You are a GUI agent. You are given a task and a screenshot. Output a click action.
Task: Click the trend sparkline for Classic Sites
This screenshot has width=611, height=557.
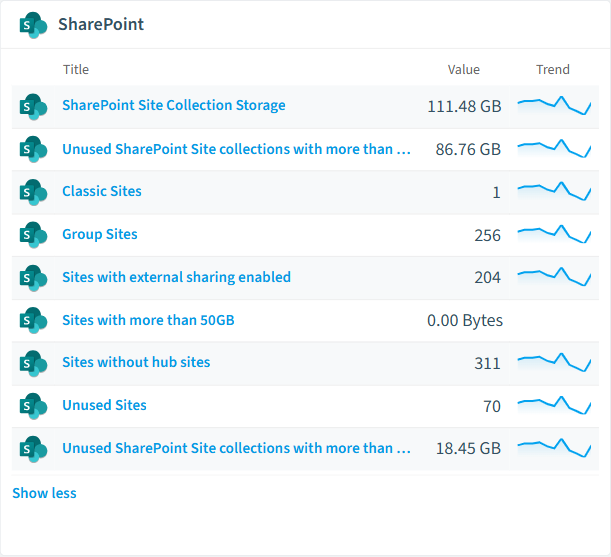click(554, 191)
